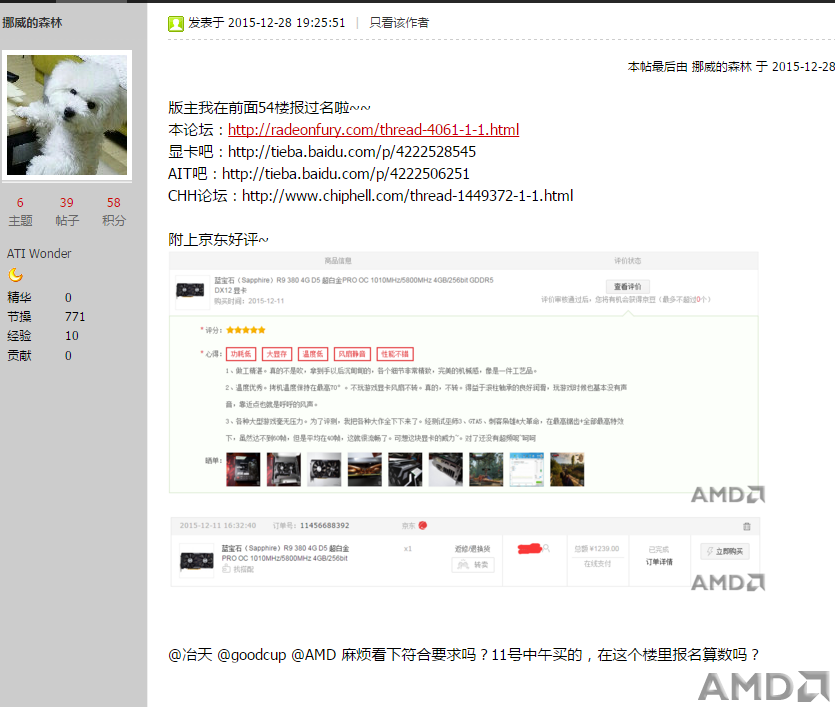The image size is (835, 707).
Task: Click the 转卖 button in order row
Action: (473, 564)
